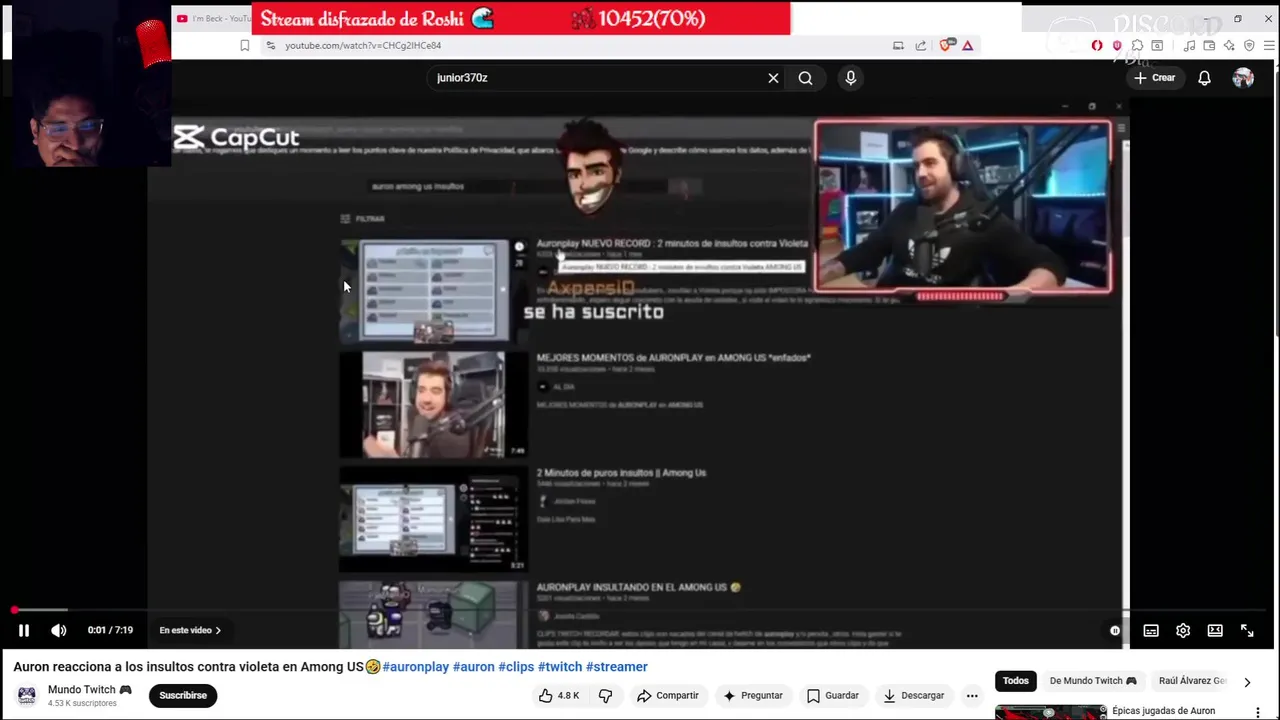
Task: Click the FILTRAR button inside video
Action: [x=362, y=219]
